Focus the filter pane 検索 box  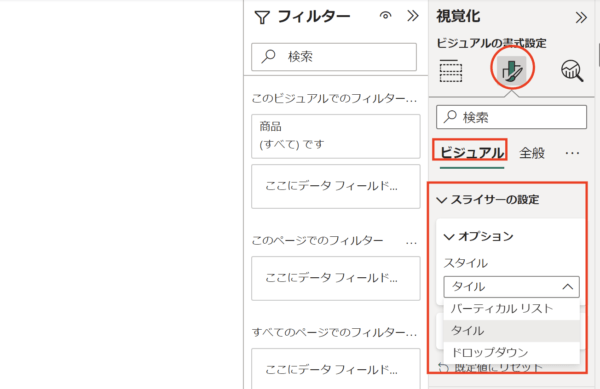click(334, 57)
